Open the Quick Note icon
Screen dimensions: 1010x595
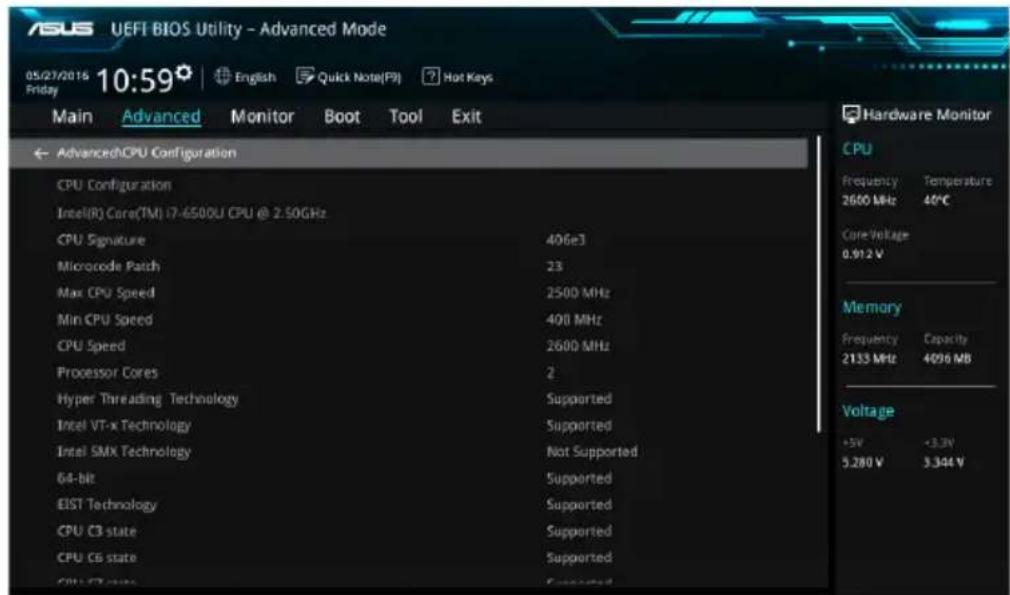point(304,77)
